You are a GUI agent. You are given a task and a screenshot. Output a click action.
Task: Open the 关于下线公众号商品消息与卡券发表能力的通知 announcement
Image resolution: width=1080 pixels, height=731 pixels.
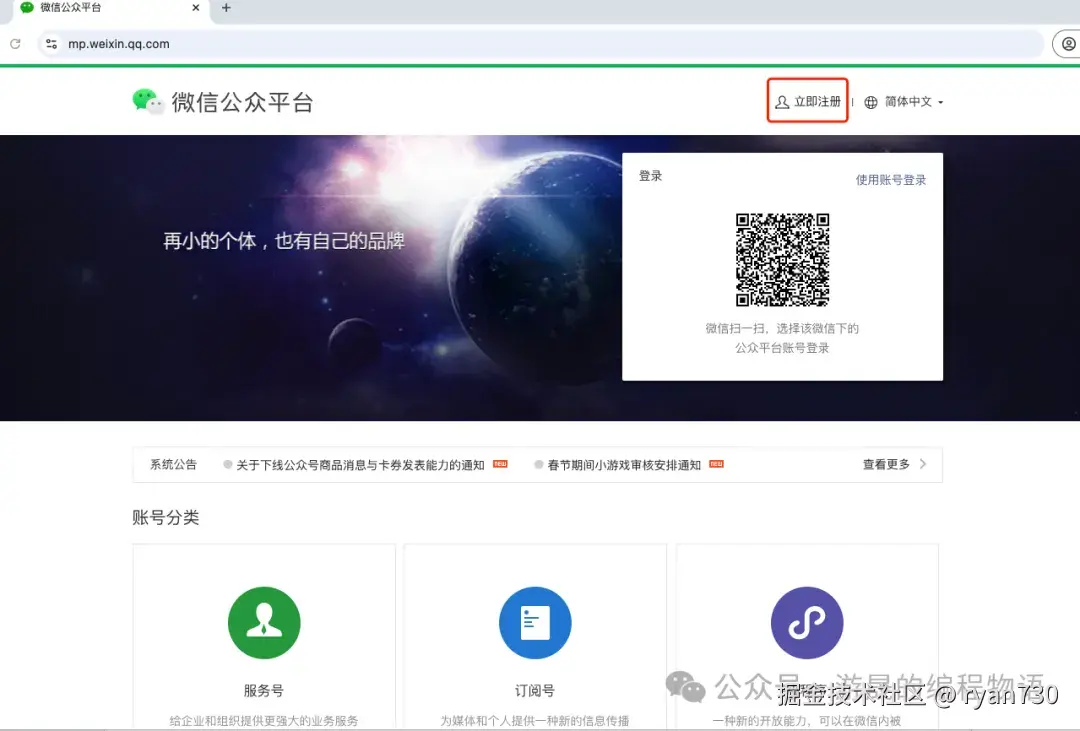tap(361, 464)
